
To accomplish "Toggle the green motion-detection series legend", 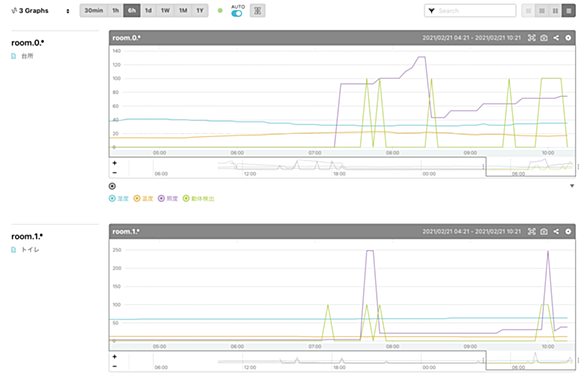I will tap(198, 198).
